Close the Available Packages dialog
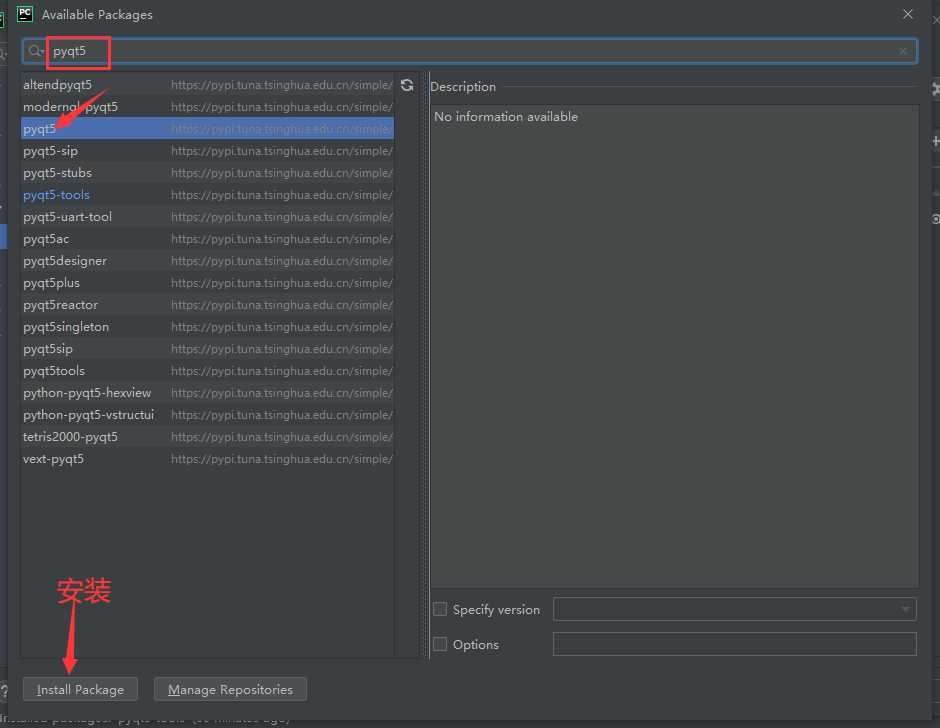The height and width of the screenshot is (728, 940). pyautogui.click(x=908, y=14)
